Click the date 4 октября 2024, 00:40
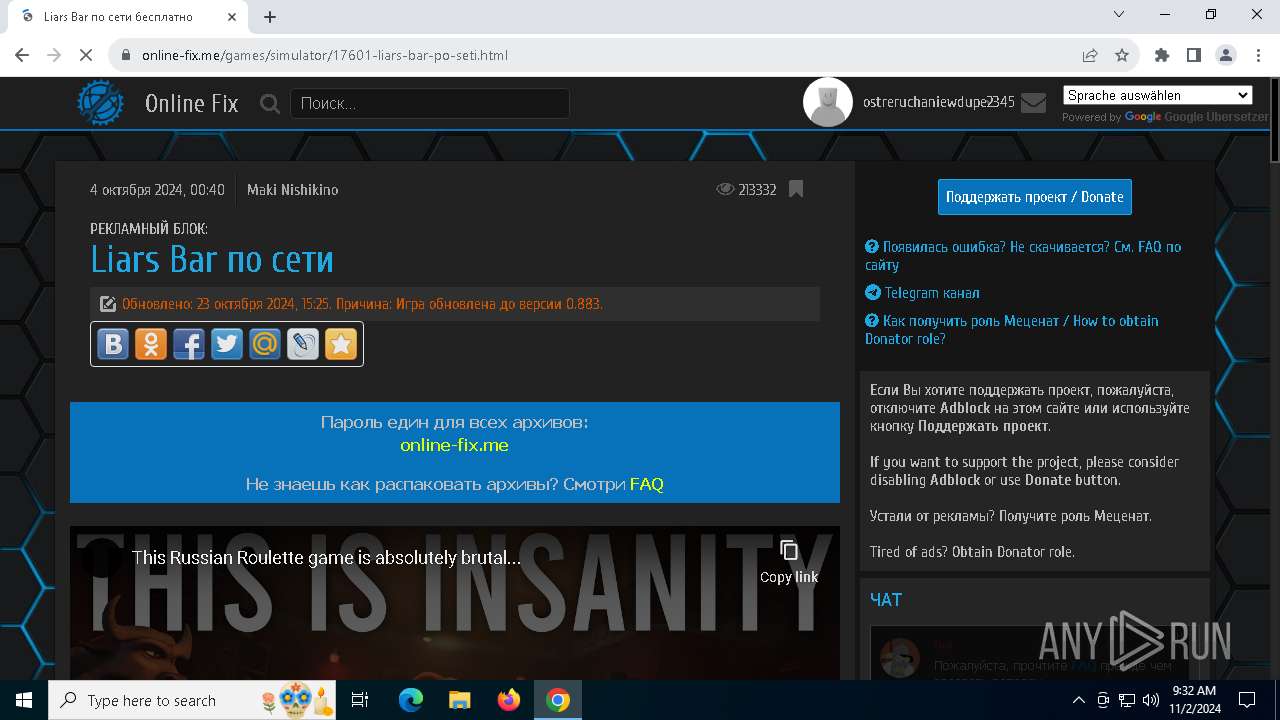 [x=157, y=189]
